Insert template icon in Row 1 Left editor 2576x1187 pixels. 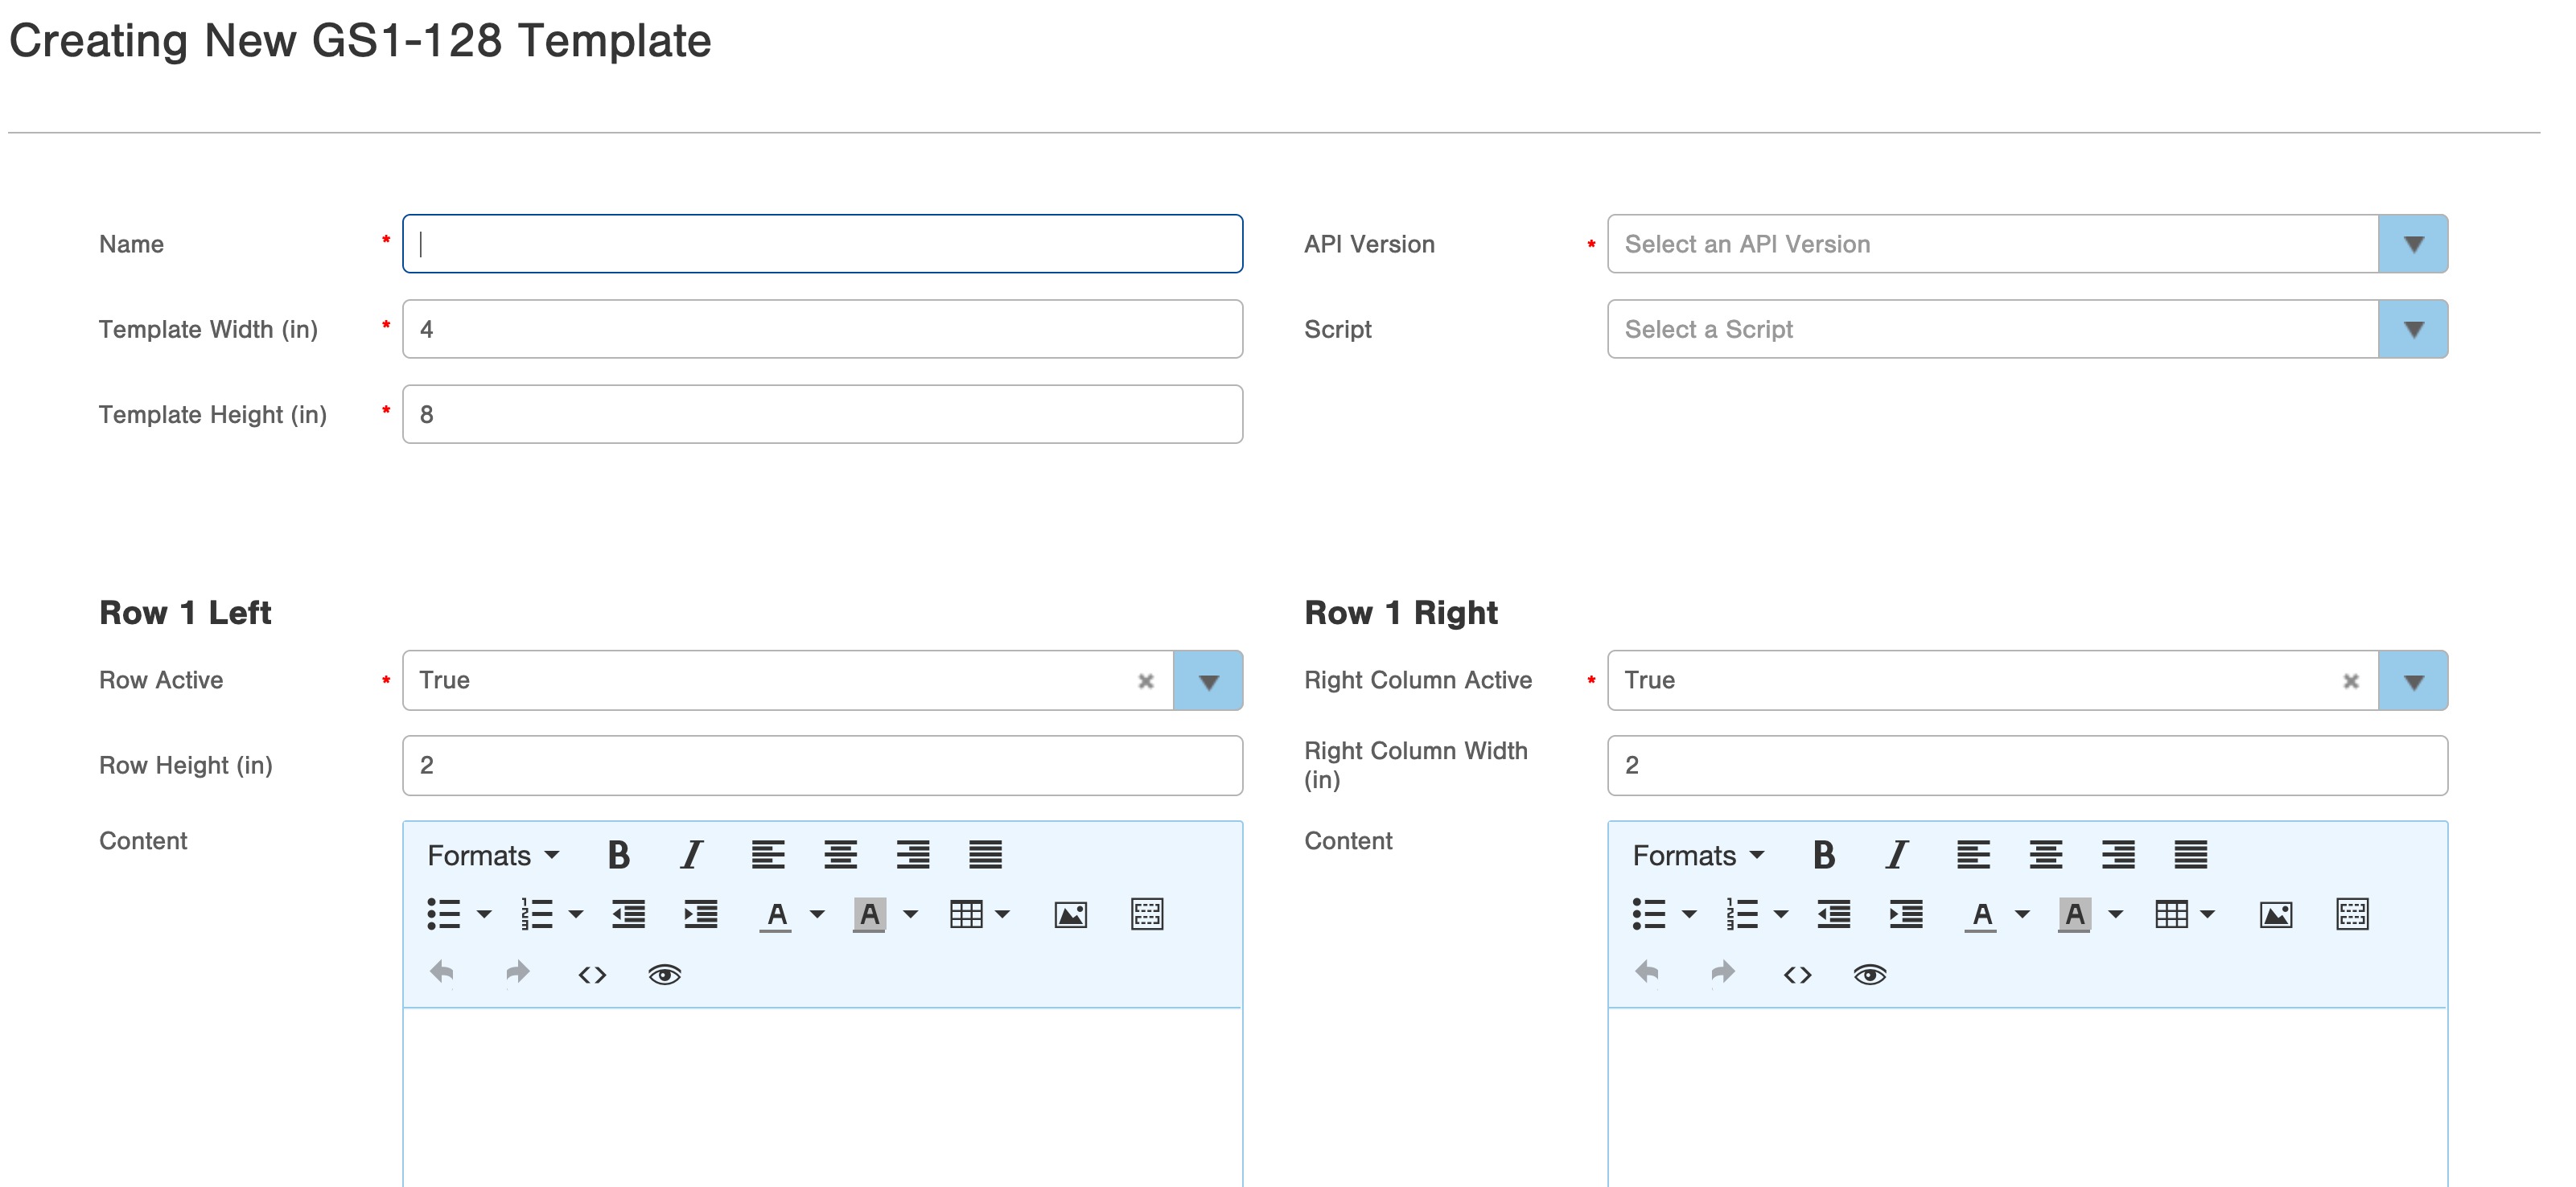tap(1147, 914)
